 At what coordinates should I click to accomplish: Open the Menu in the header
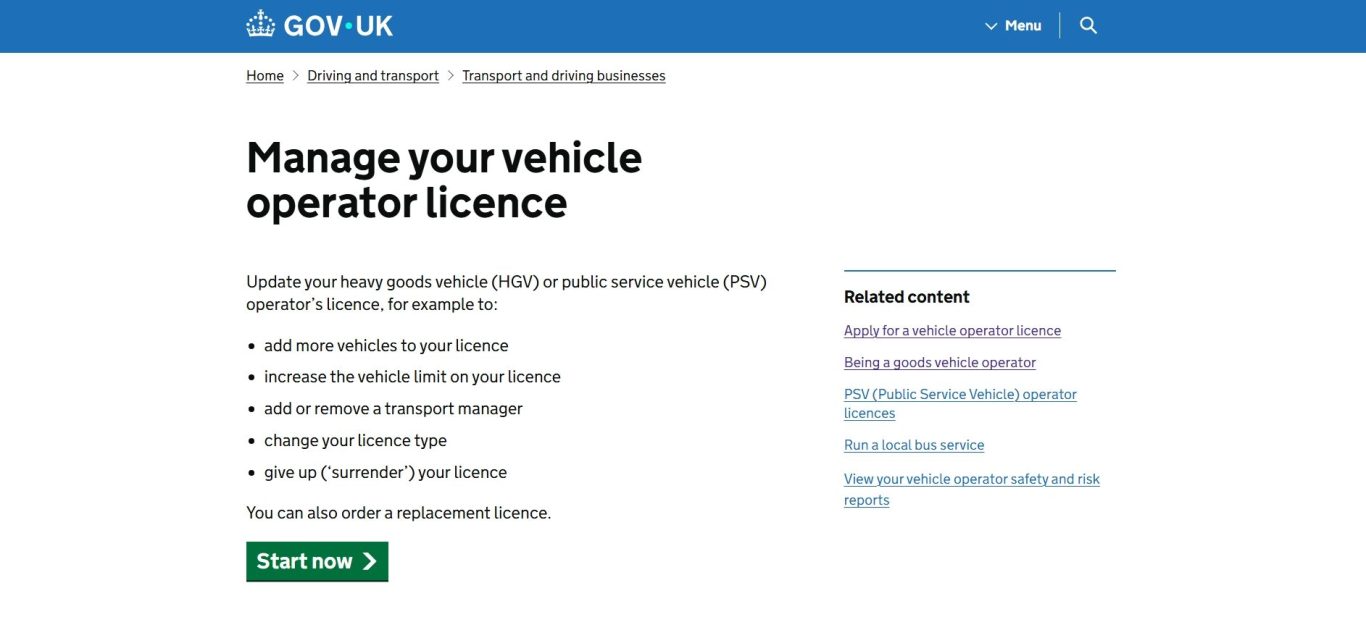pos(1022,25)
